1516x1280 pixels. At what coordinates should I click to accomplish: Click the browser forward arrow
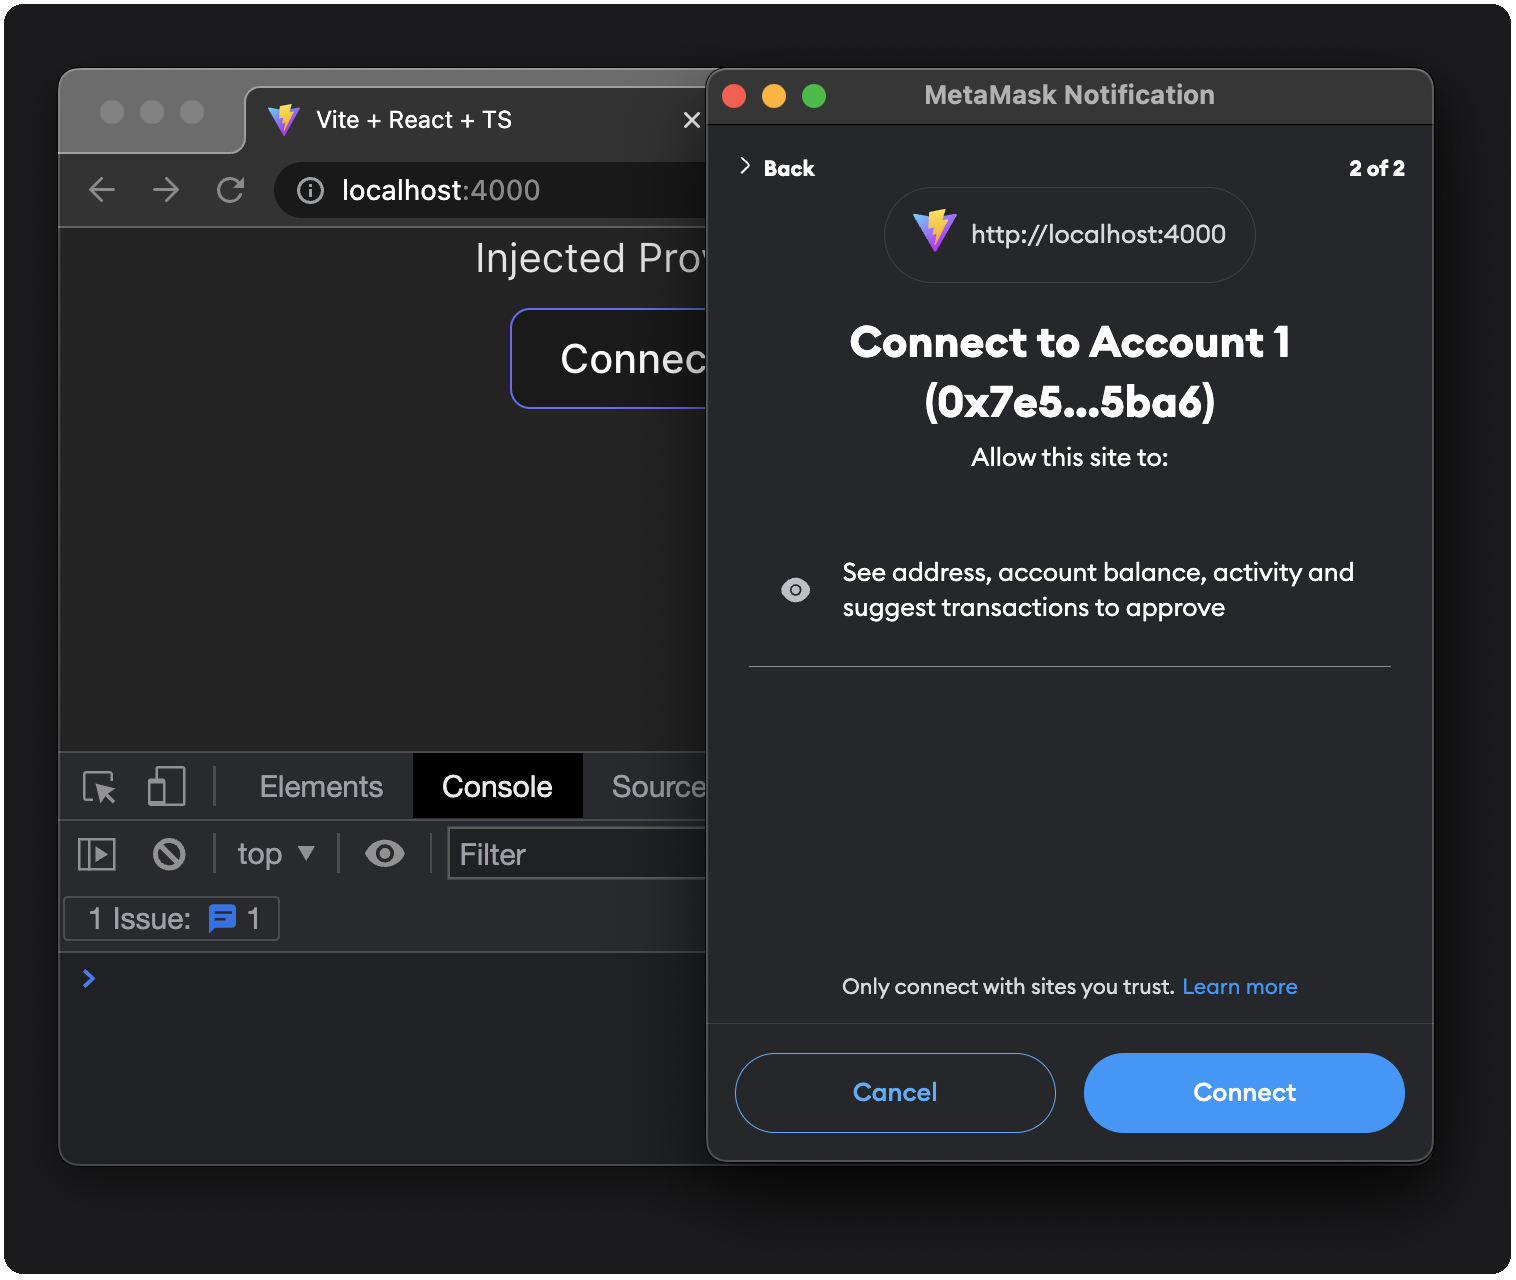point(166,190)
